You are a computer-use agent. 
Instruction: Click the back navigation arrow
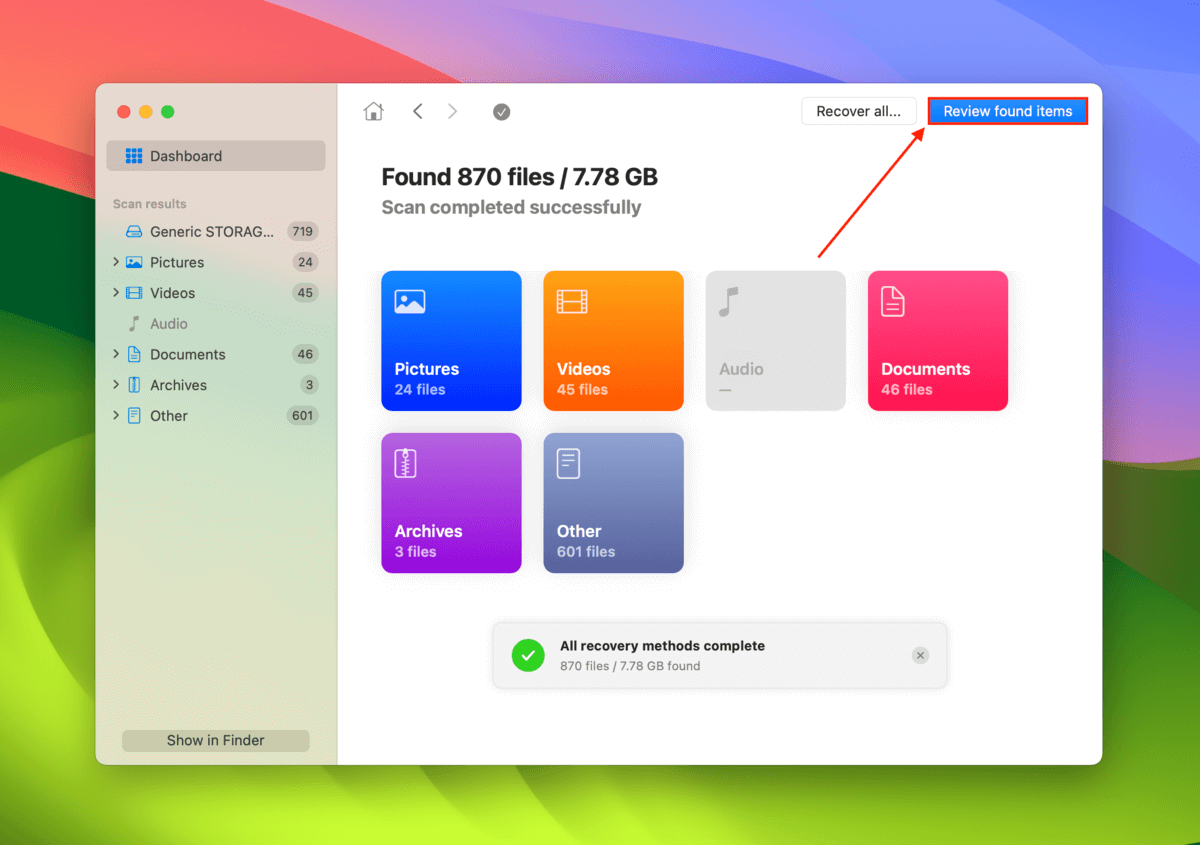[418, 111]
